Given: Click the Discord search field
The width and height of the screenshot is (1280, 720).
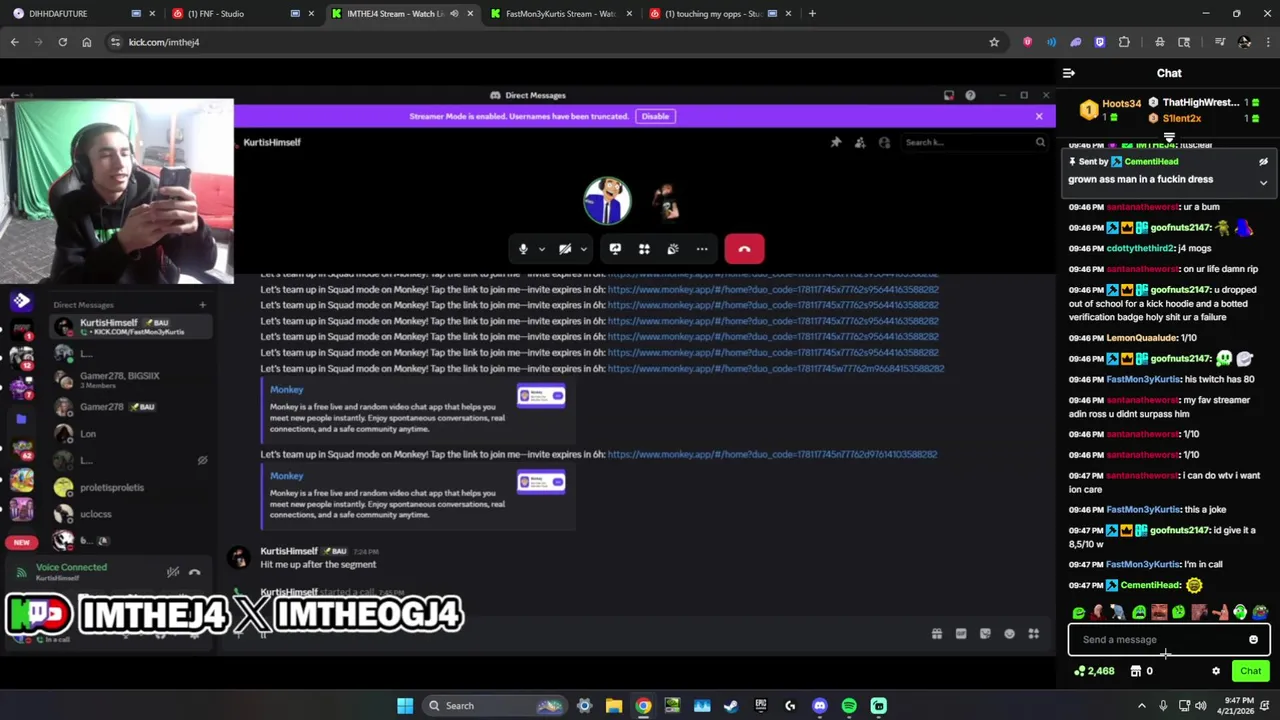Looking at the screenshot, I should (x=974, y=142).
